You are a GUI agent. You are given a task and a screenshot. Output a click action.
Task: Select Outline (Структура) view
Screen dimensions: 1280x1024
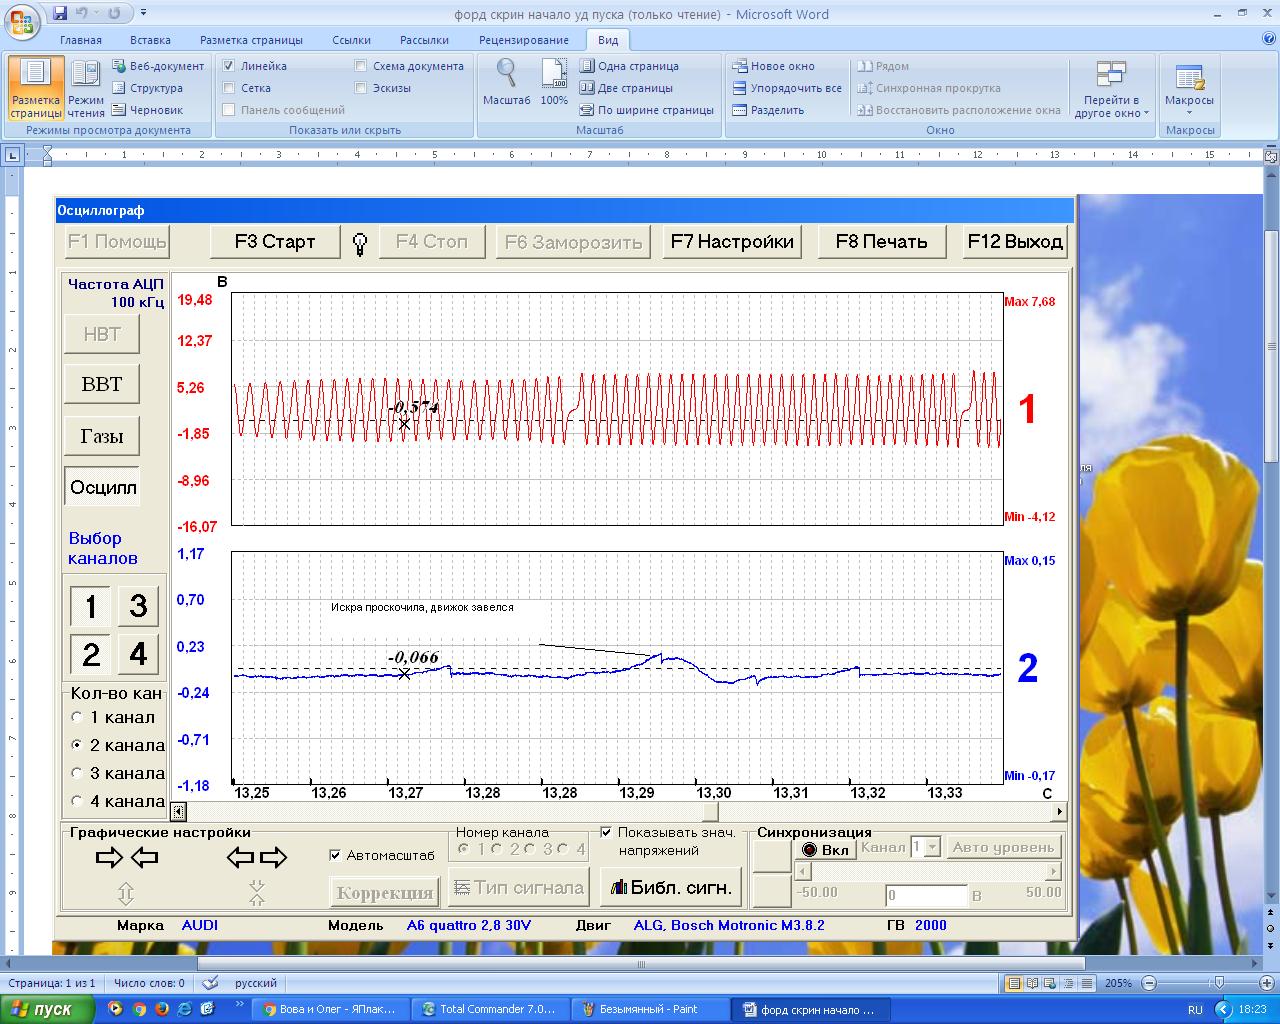[x=147, y=88]
